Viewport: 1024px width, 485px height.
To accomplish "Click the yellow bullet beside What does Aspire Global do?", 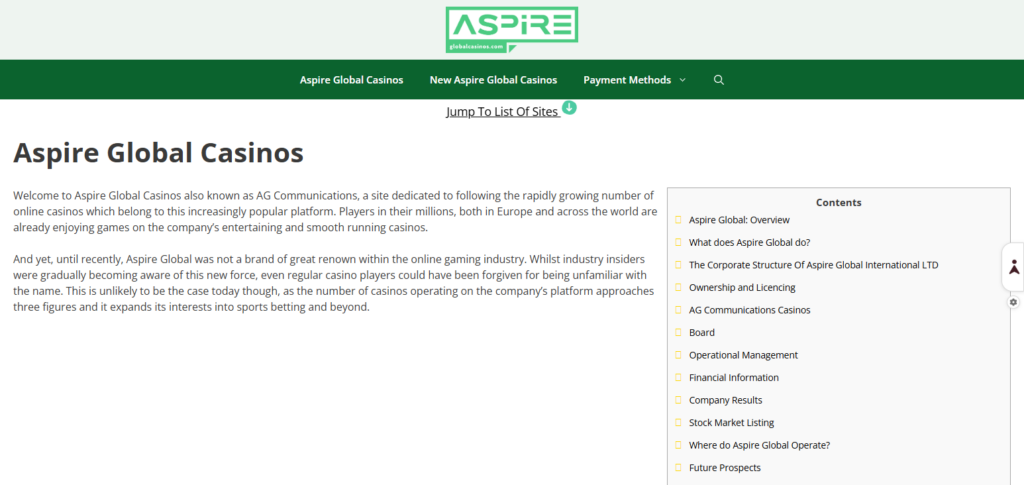I will tap(678, 242).
